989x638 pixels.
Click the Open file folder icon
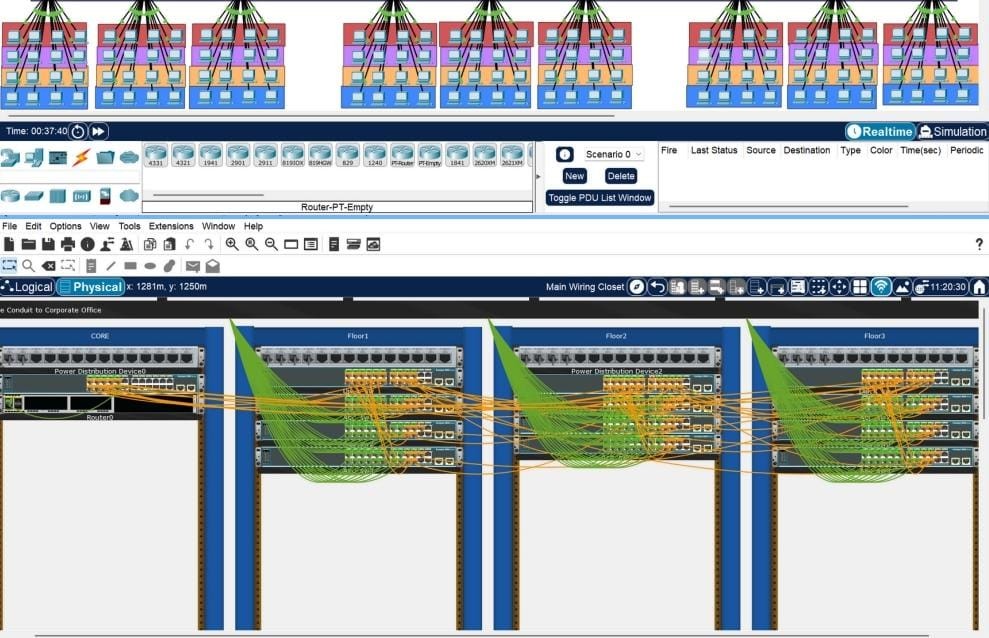(28, 244)
